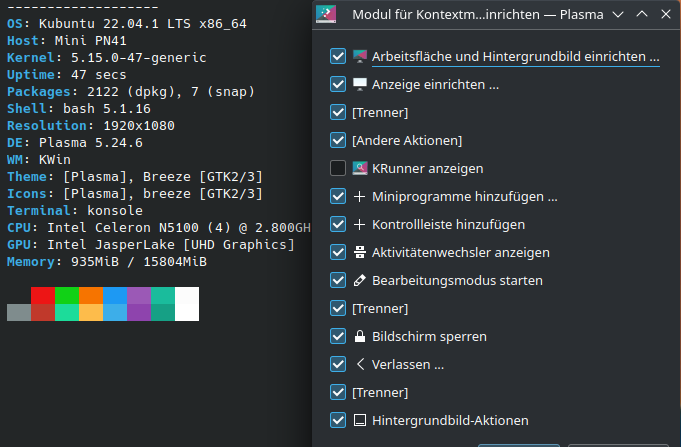Maximize the Plasma dialog with the up chevron
The image size is (681, 447).
pos(642,14)
